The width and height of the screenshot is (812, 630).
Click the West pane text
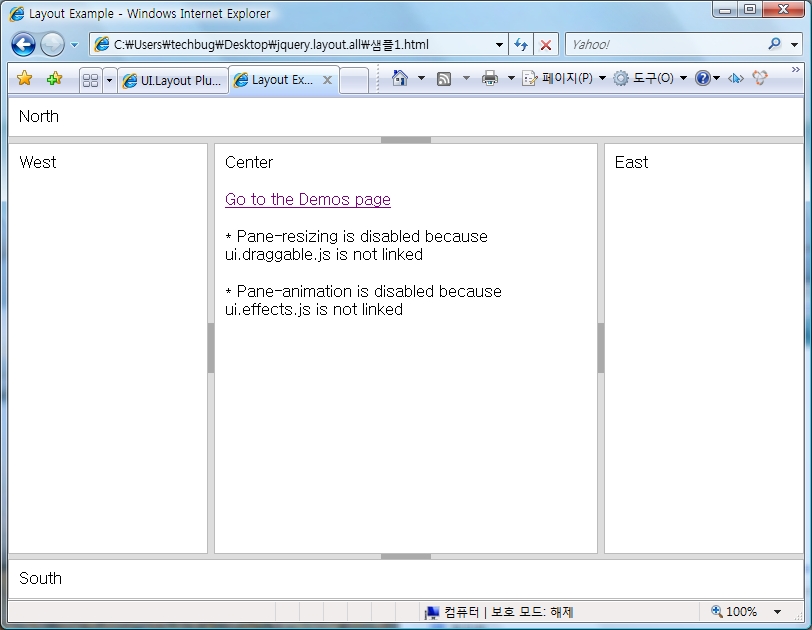pos(38,162)
